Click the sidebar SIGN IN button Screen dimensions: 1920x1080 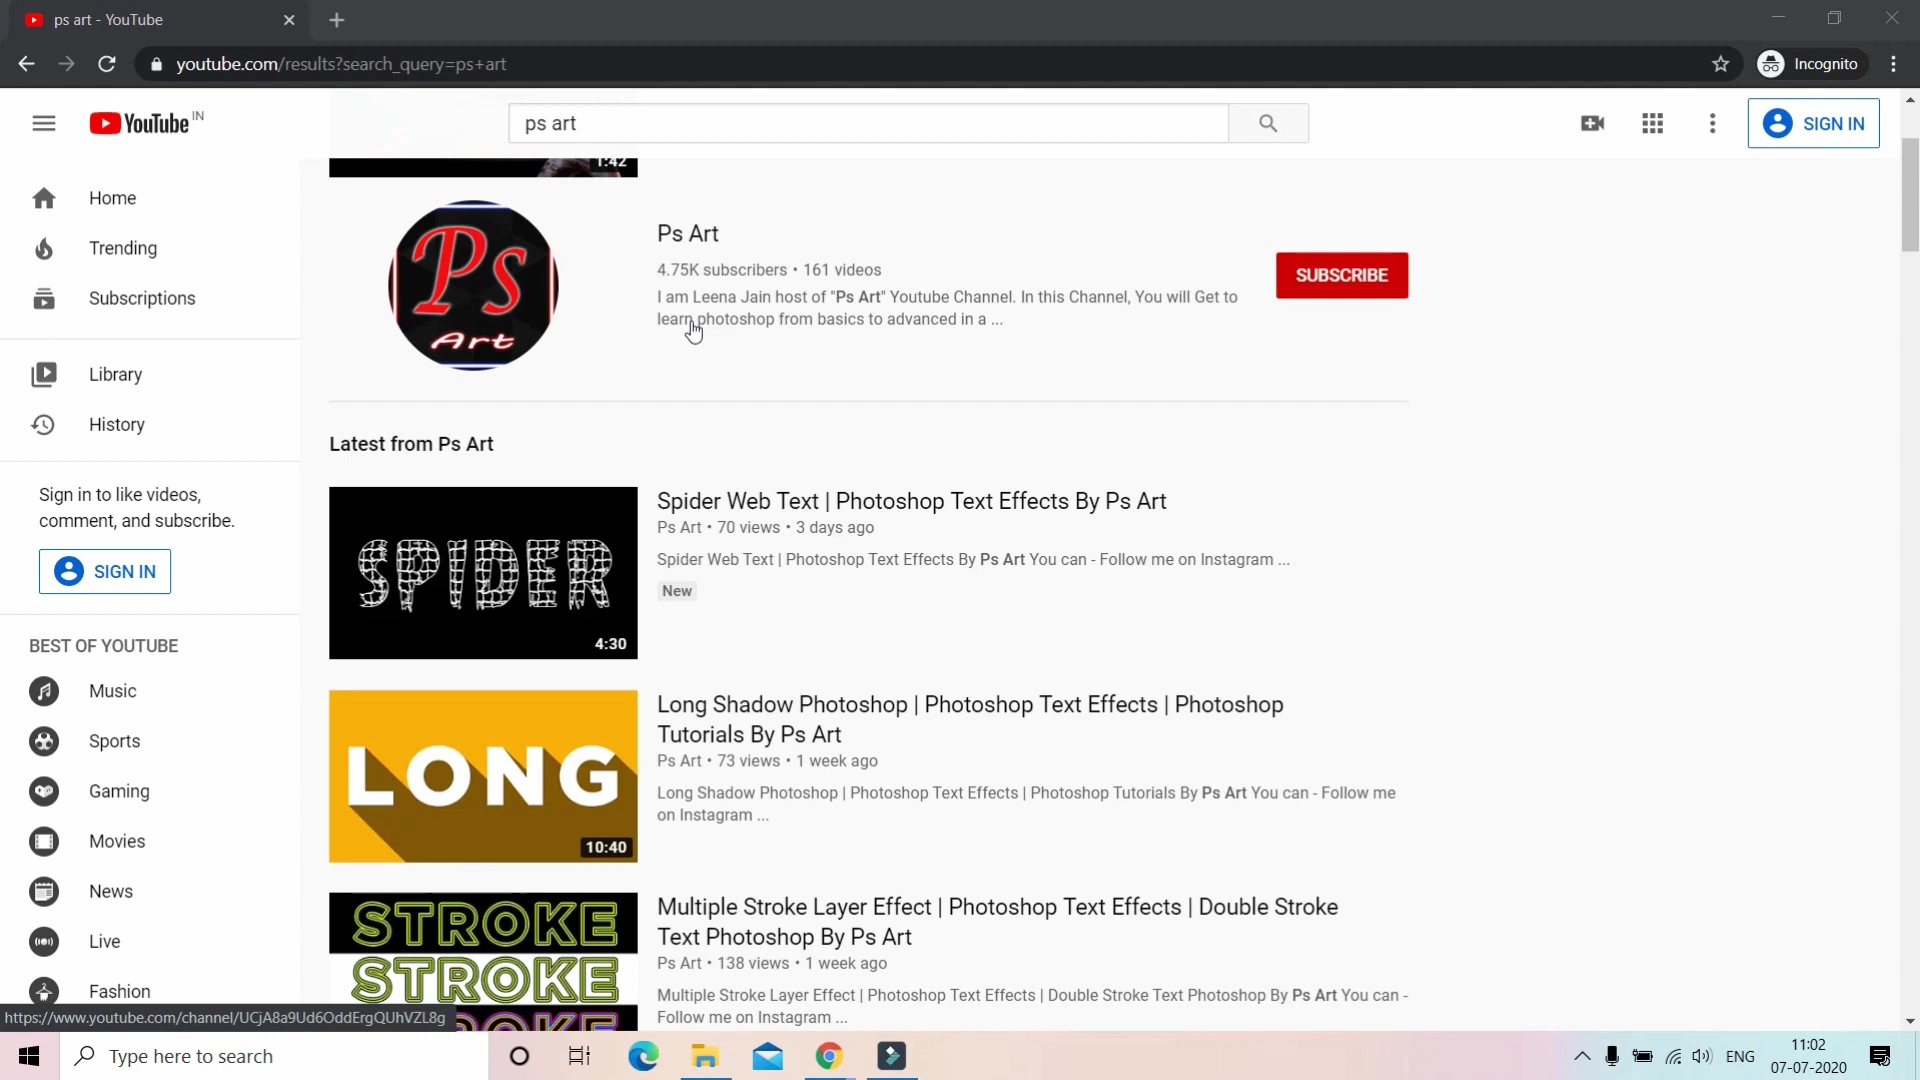click(105, 571)
